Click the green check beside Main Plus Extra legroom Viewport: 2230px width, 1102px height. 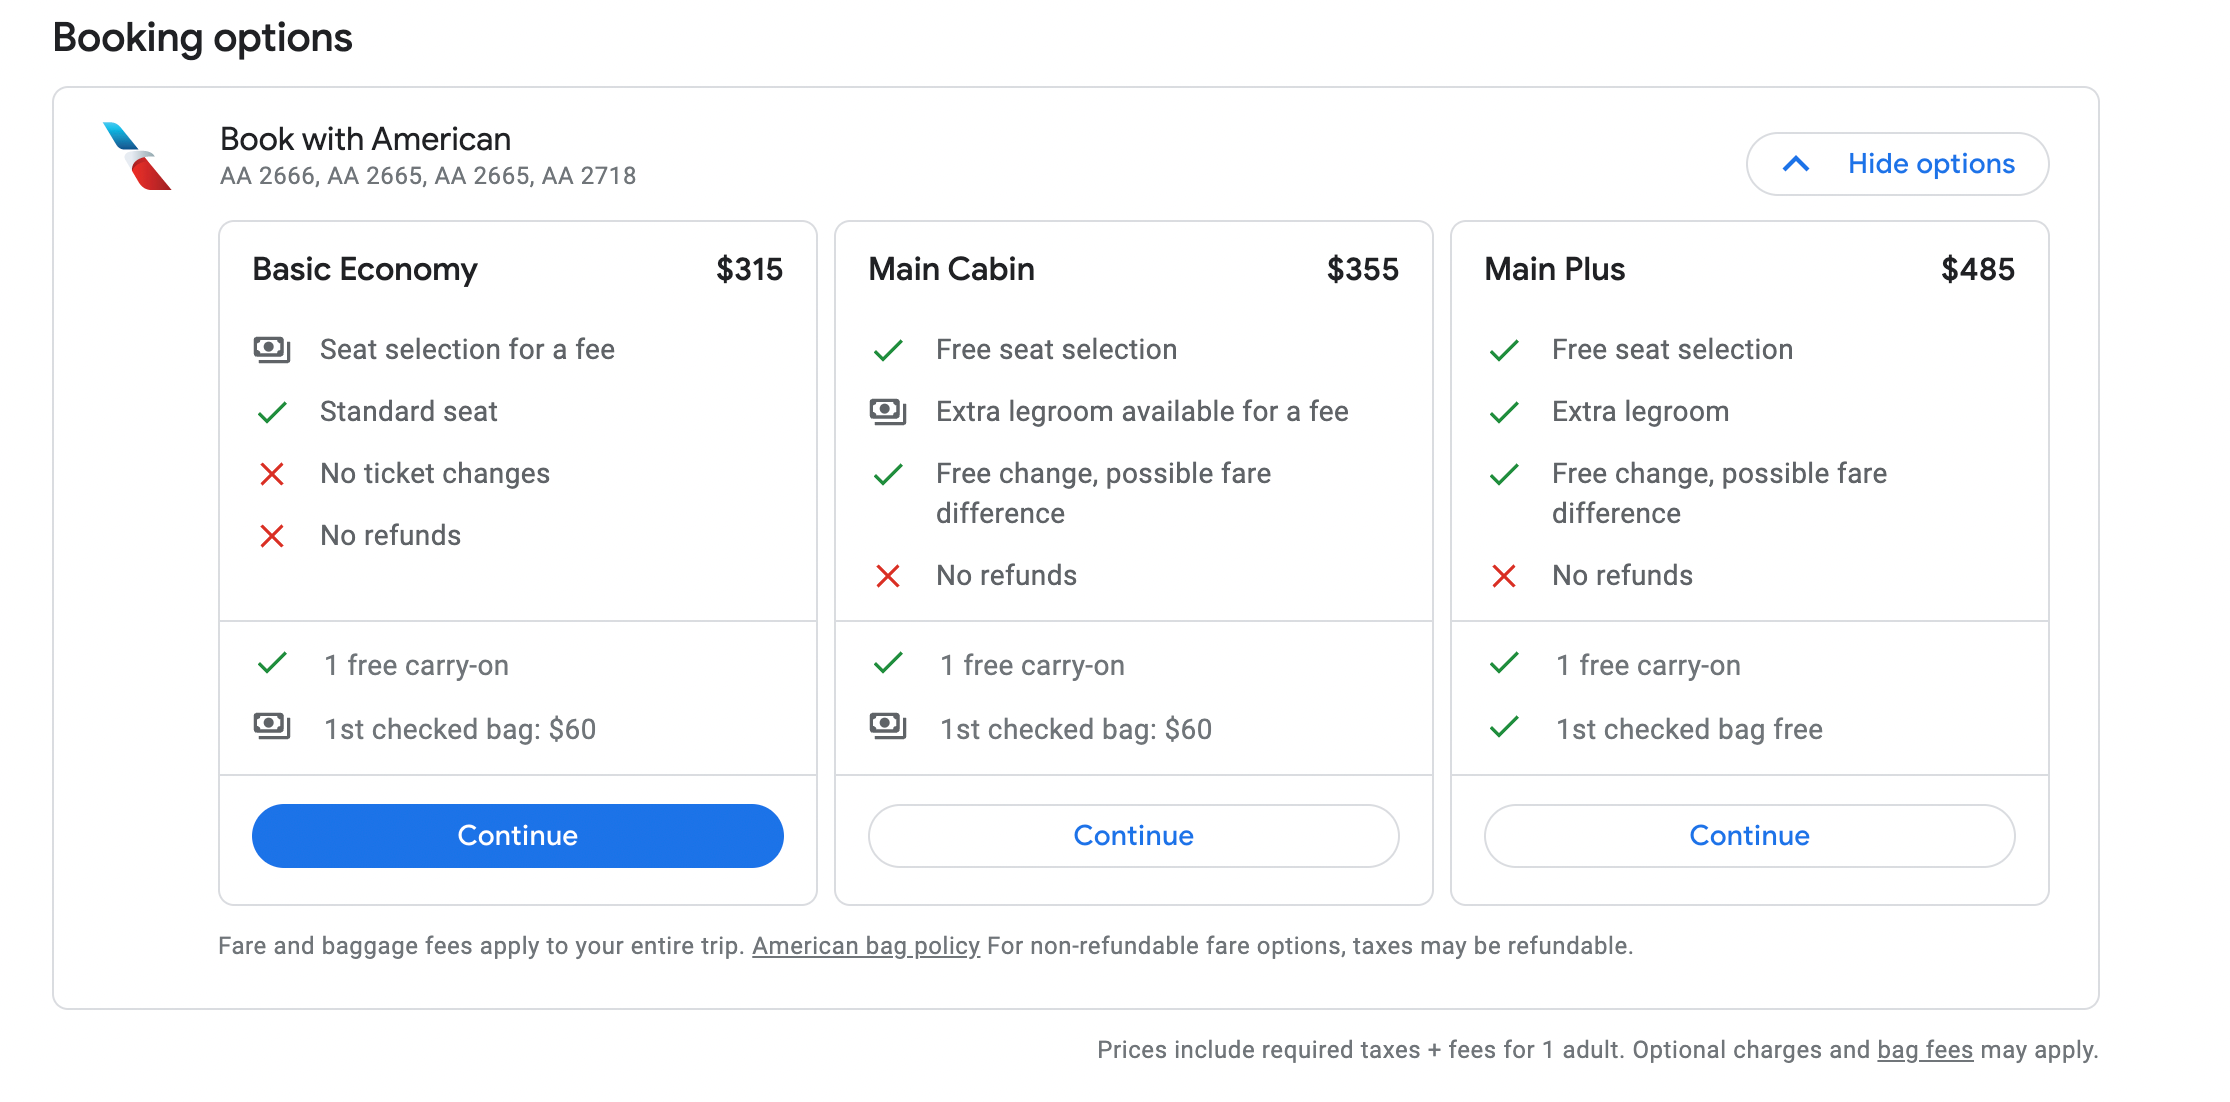pyautogui.click(x=1504, y=412)
